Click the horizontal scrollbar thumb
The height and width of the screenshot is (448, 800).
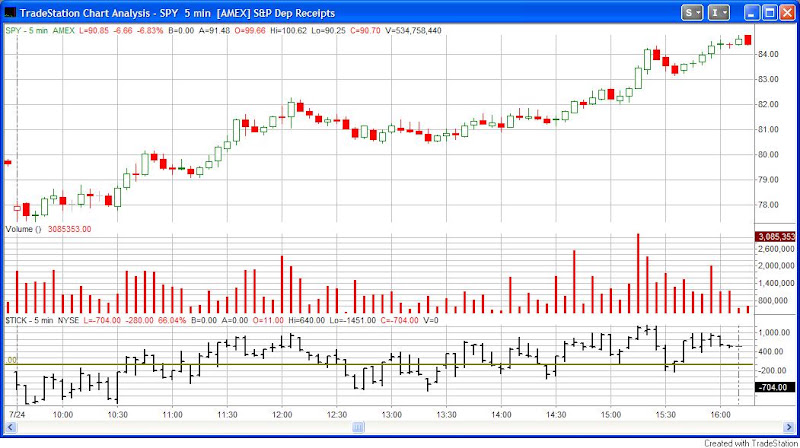358,427
